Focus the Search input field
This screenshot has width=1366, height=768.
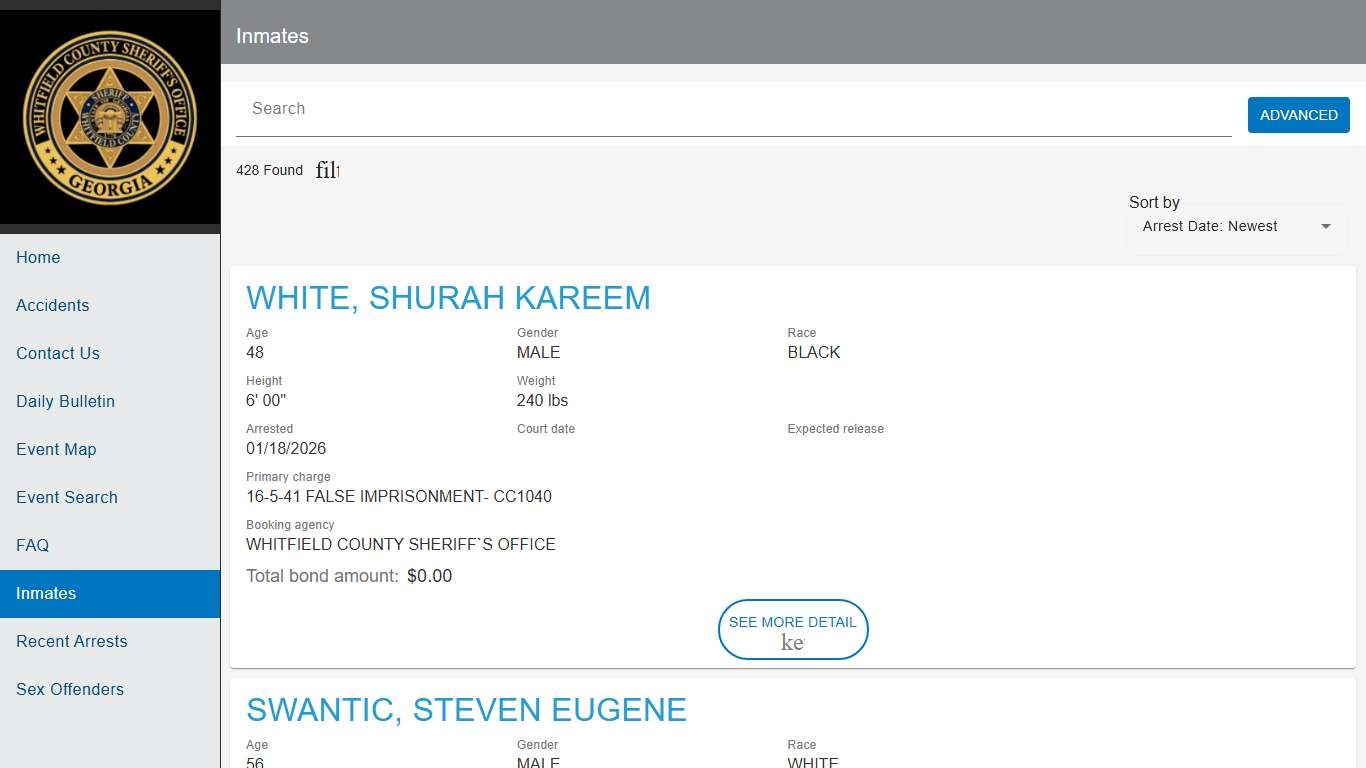(733, 109)
